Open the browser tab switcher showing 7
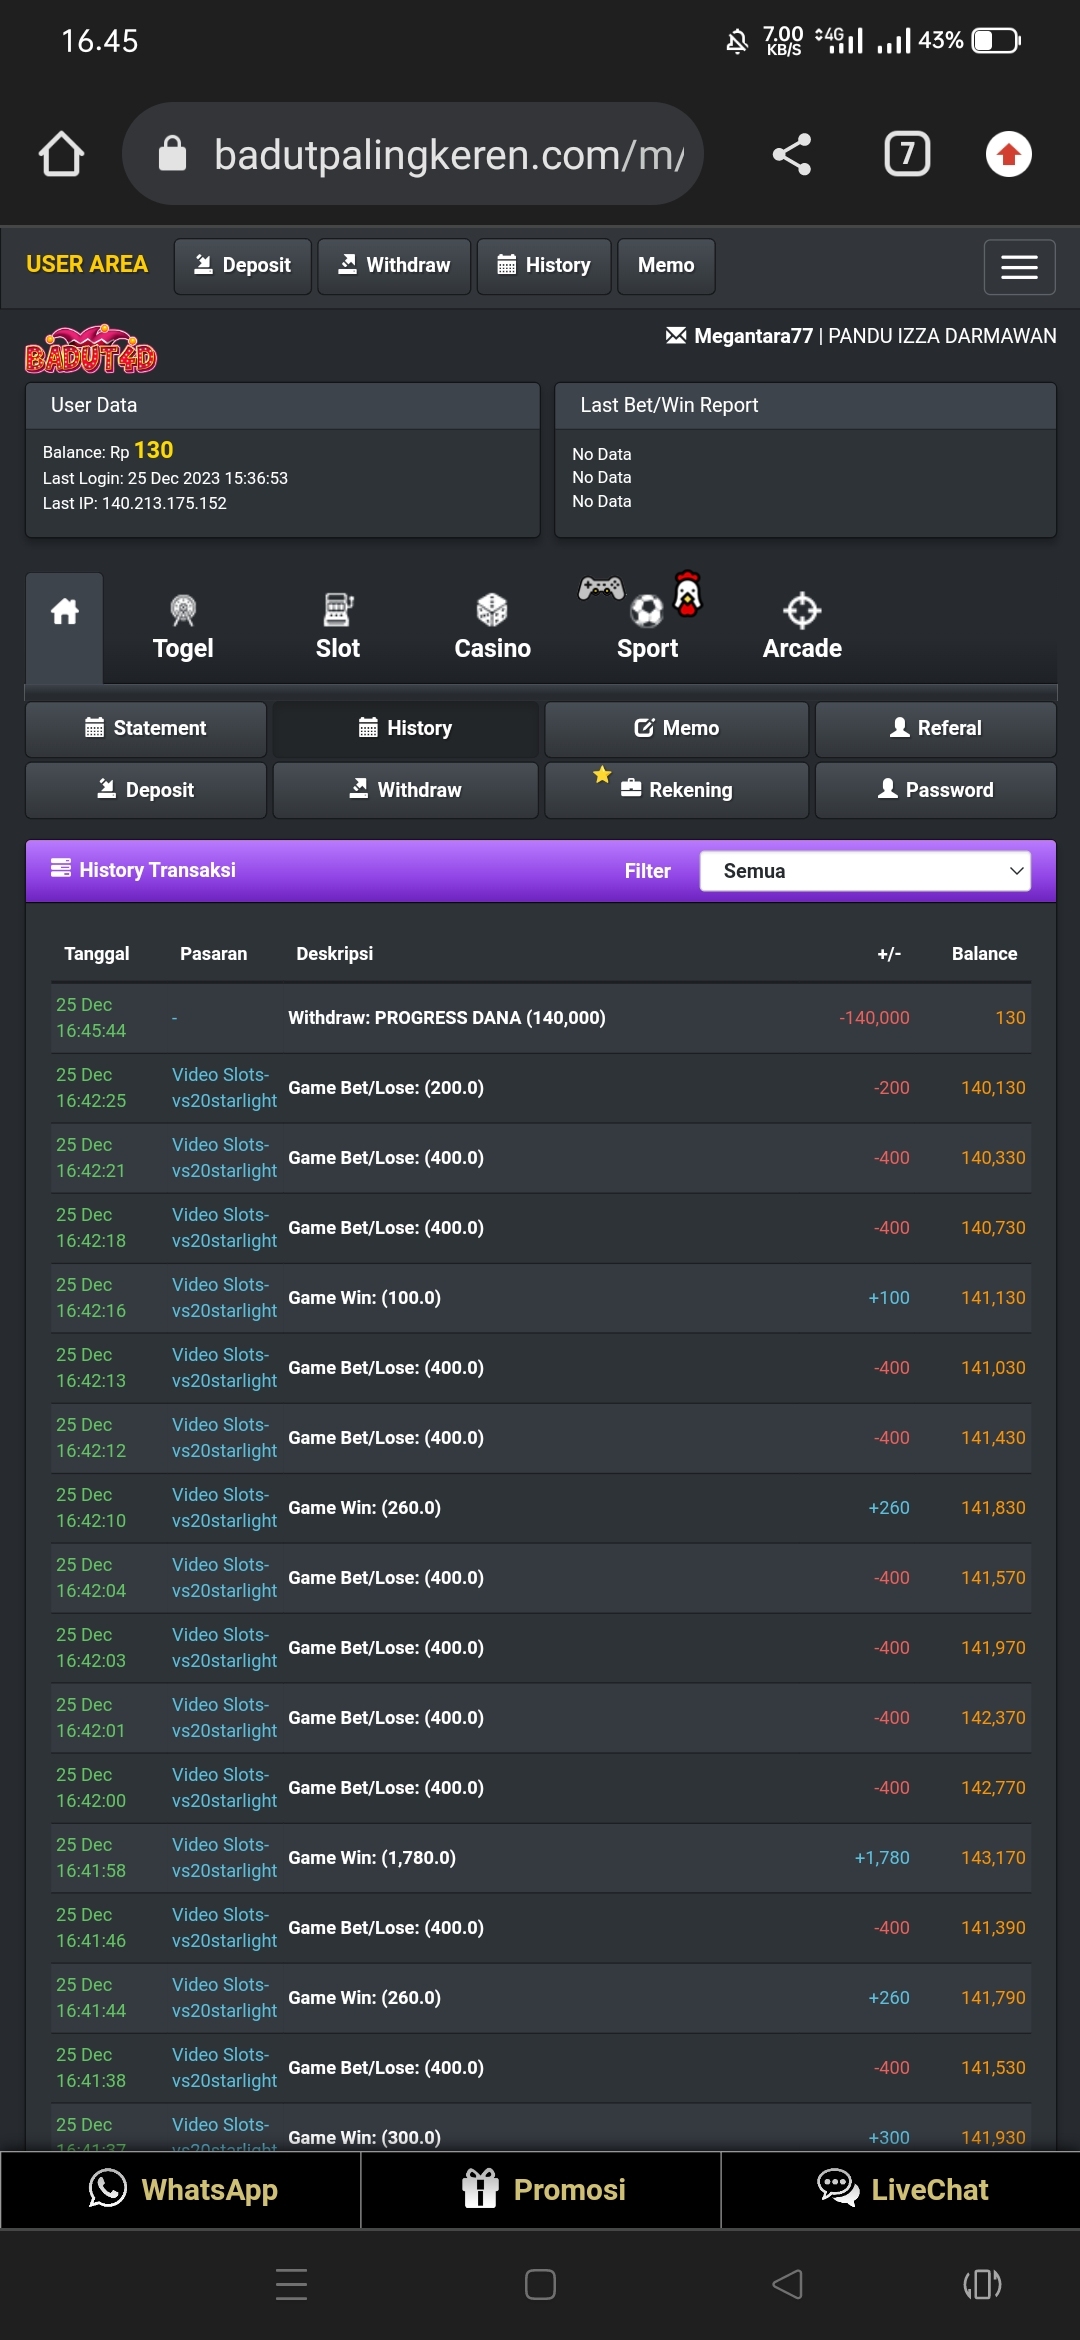This screenshot has width=1080, height=2340. tap(907, 154)
